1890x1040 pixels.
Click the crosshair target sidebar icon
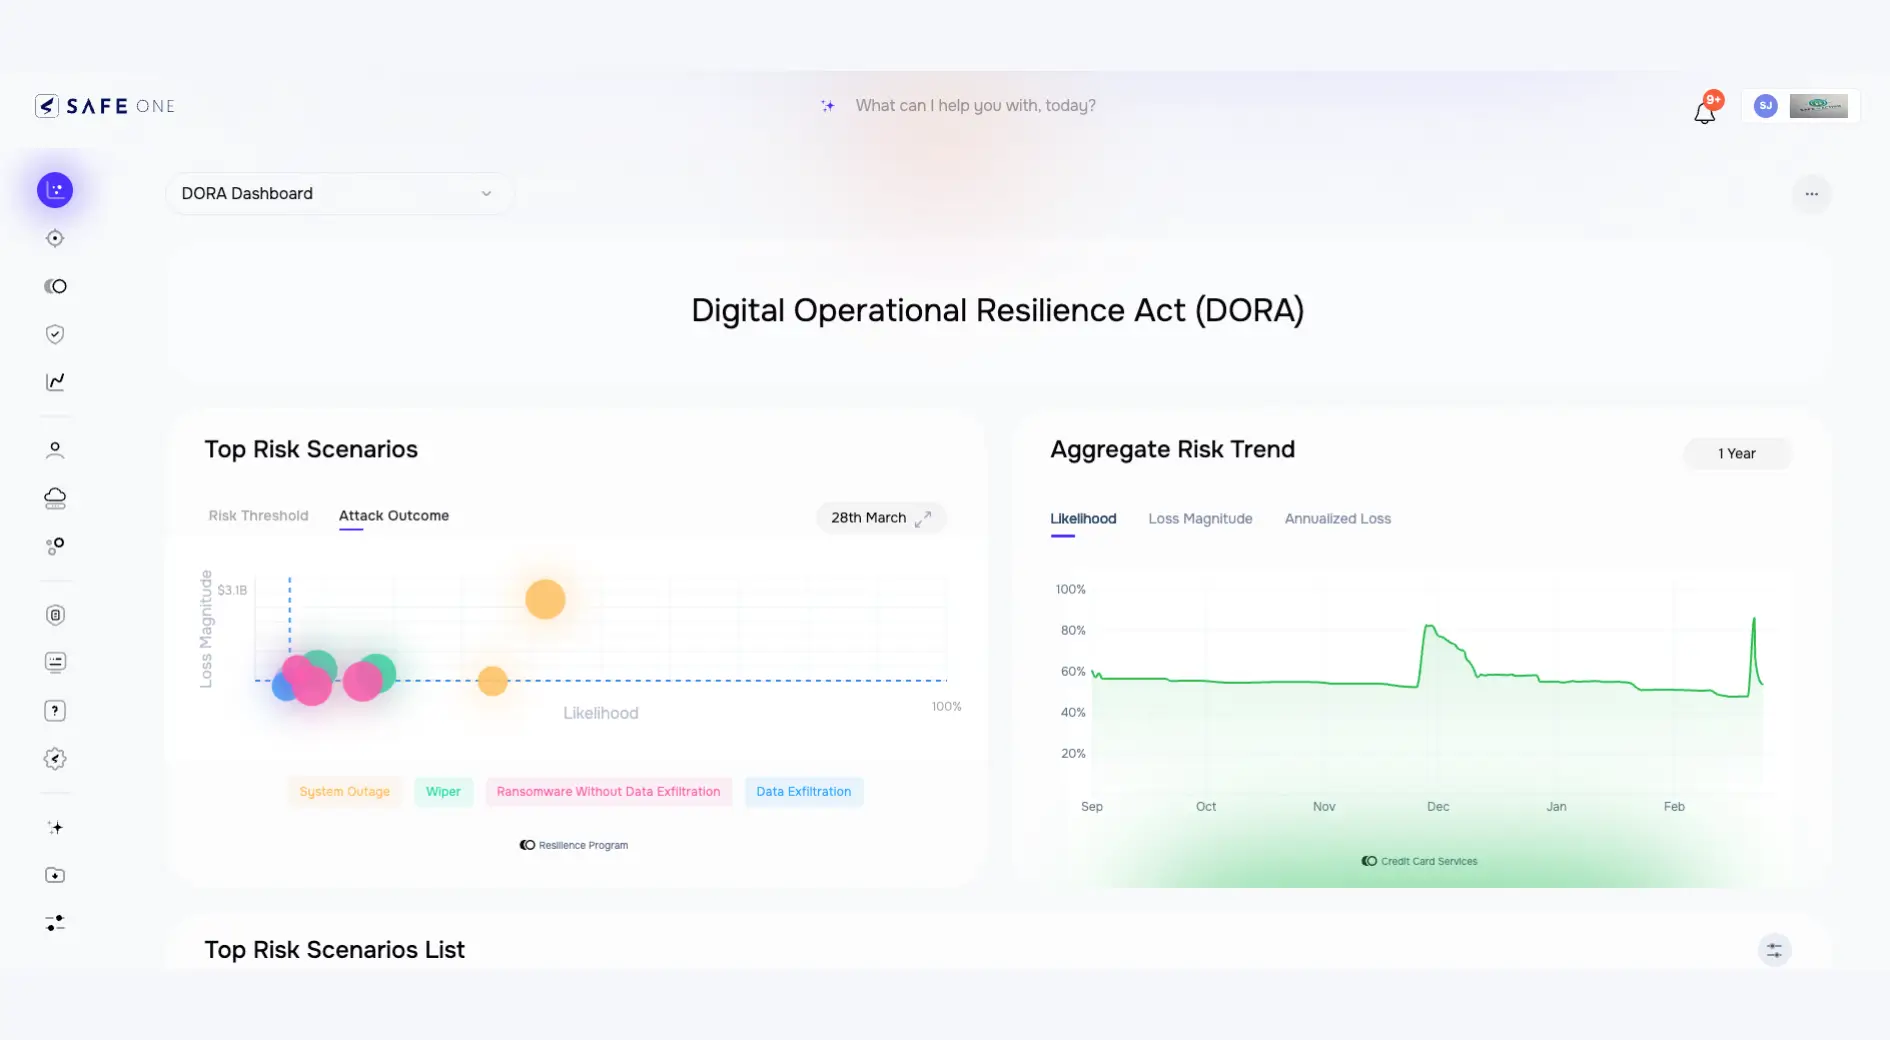pyautogui.click(x=55, y=238)
